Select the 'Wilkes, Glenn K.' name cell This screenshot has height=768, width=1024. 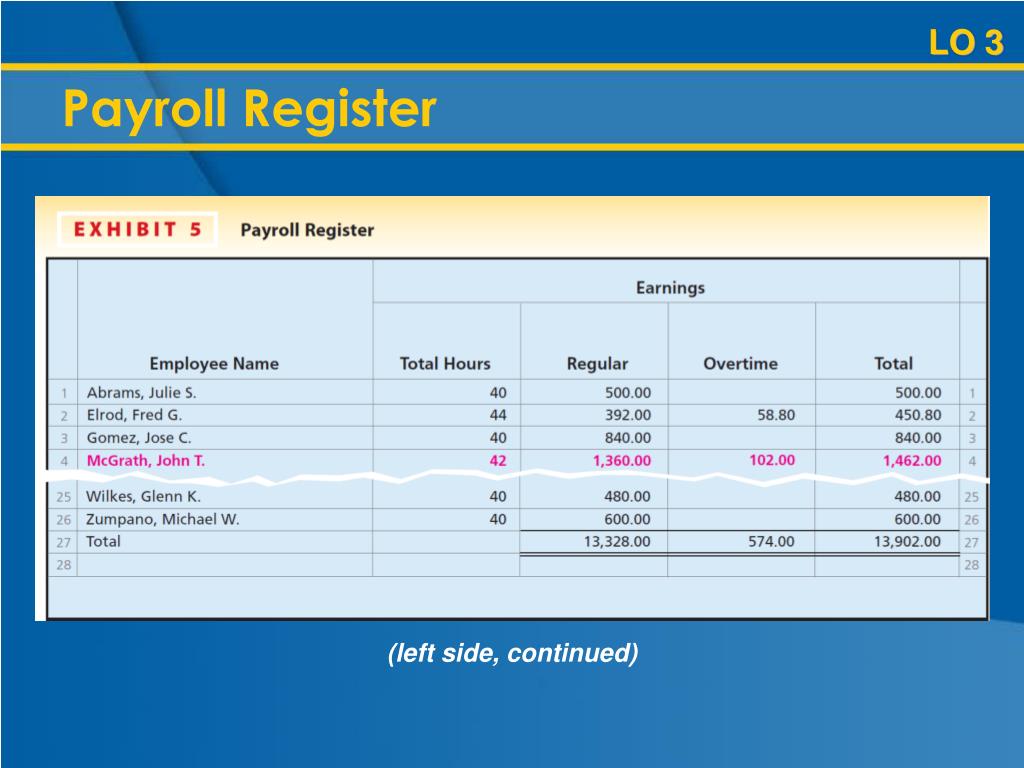143,496
